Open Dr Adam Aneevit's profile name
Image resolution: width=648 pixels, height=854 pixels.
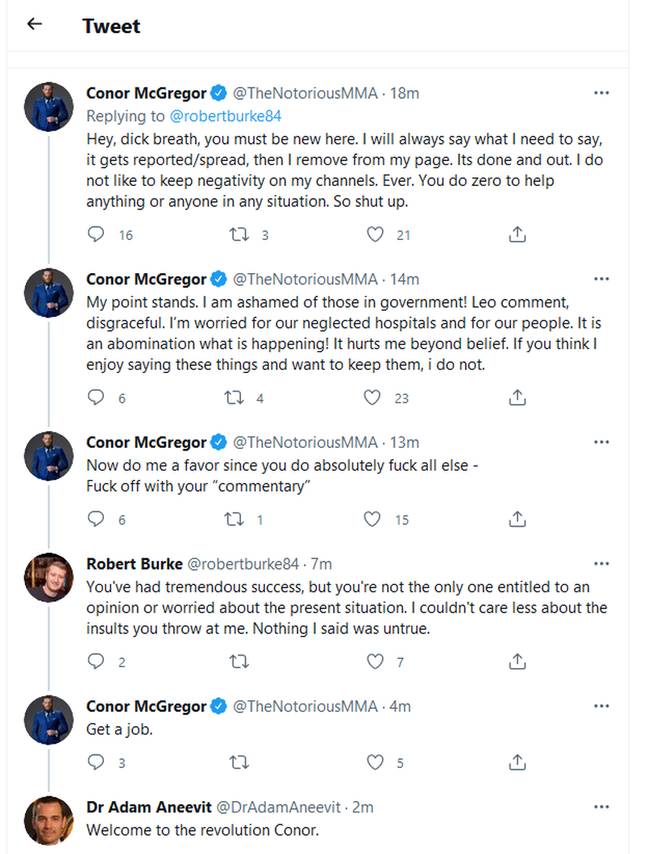[x=149, y=807]
